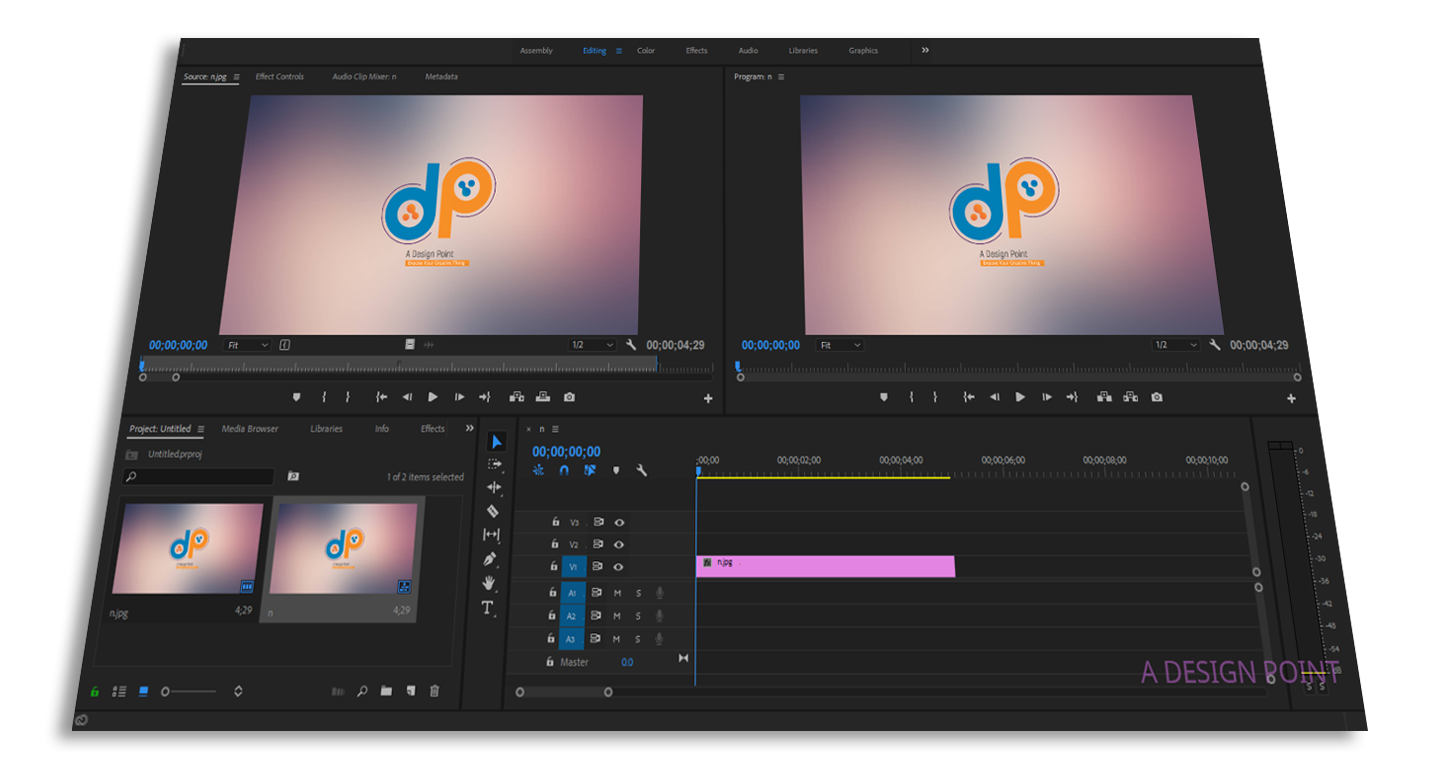This screenshot has height=770, width=1440.
Task: Click Project panel search field
Action: tap(198, 477)
